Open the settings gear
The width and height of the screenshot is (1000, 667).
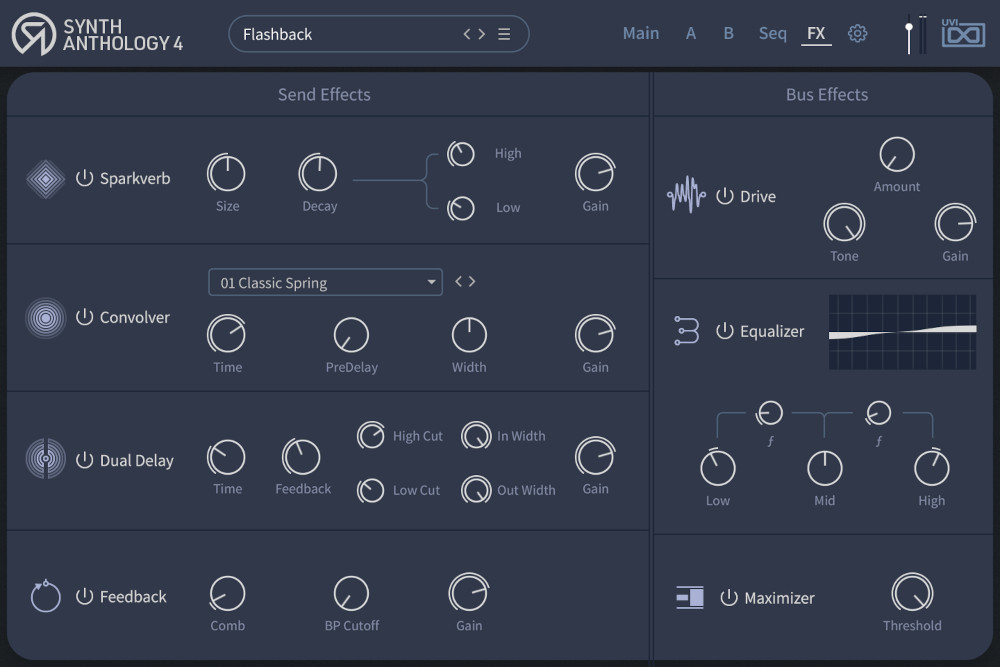[857, 33]
